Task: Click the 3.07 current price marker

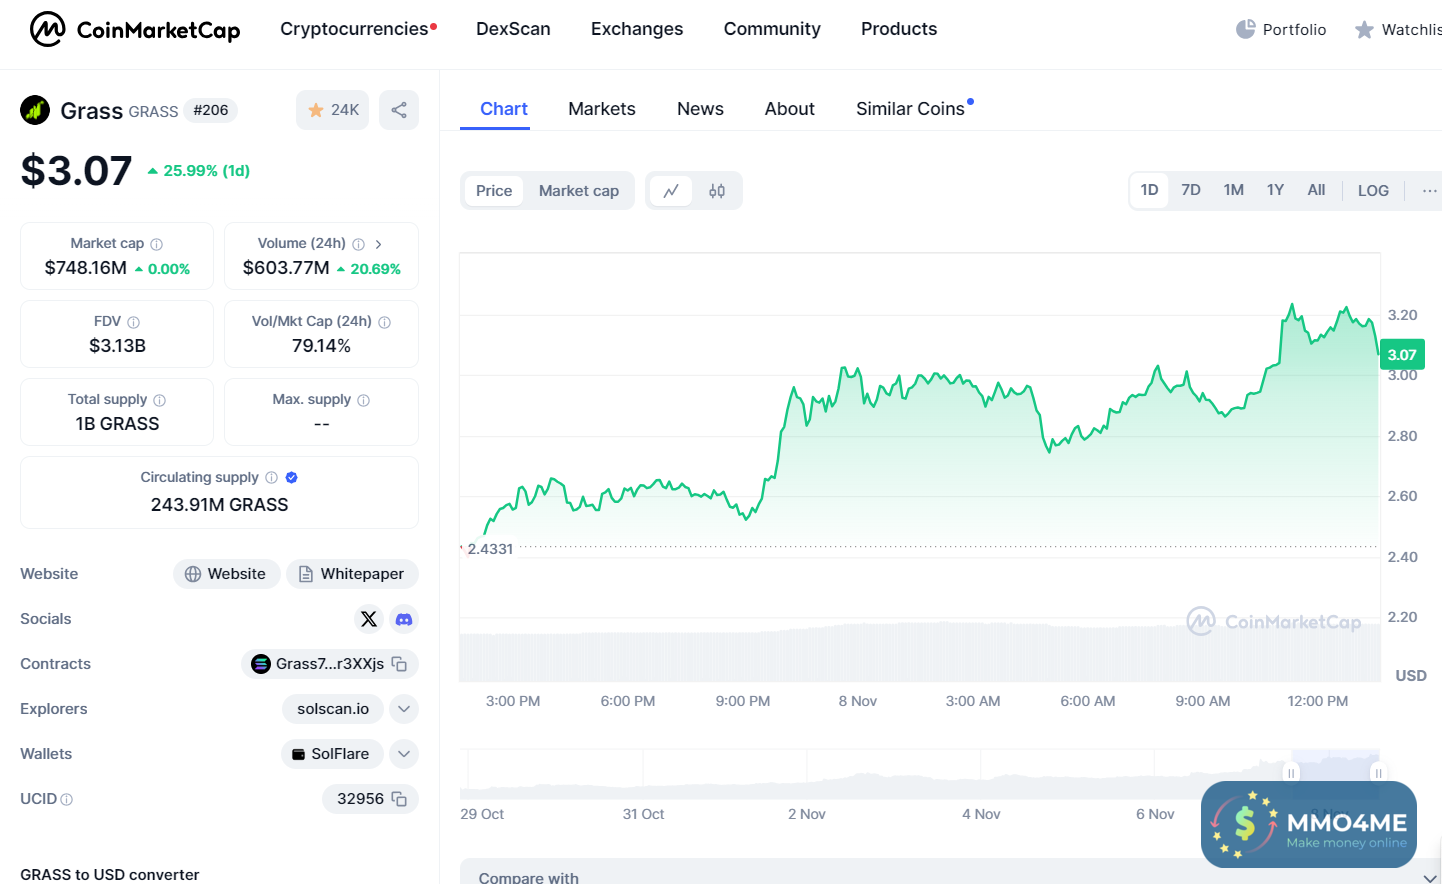Action: tap(1402, 355)
